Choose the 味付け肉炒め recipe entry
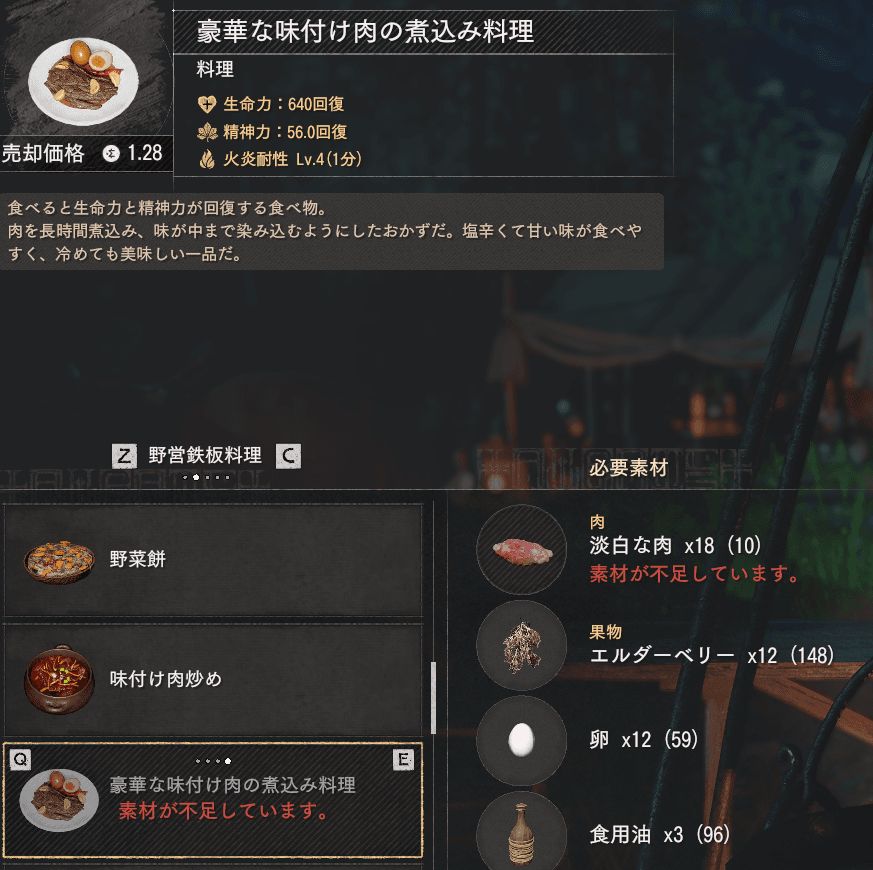Image resolution: width=873 pixels, height=870 pixels. pos(213,680)
